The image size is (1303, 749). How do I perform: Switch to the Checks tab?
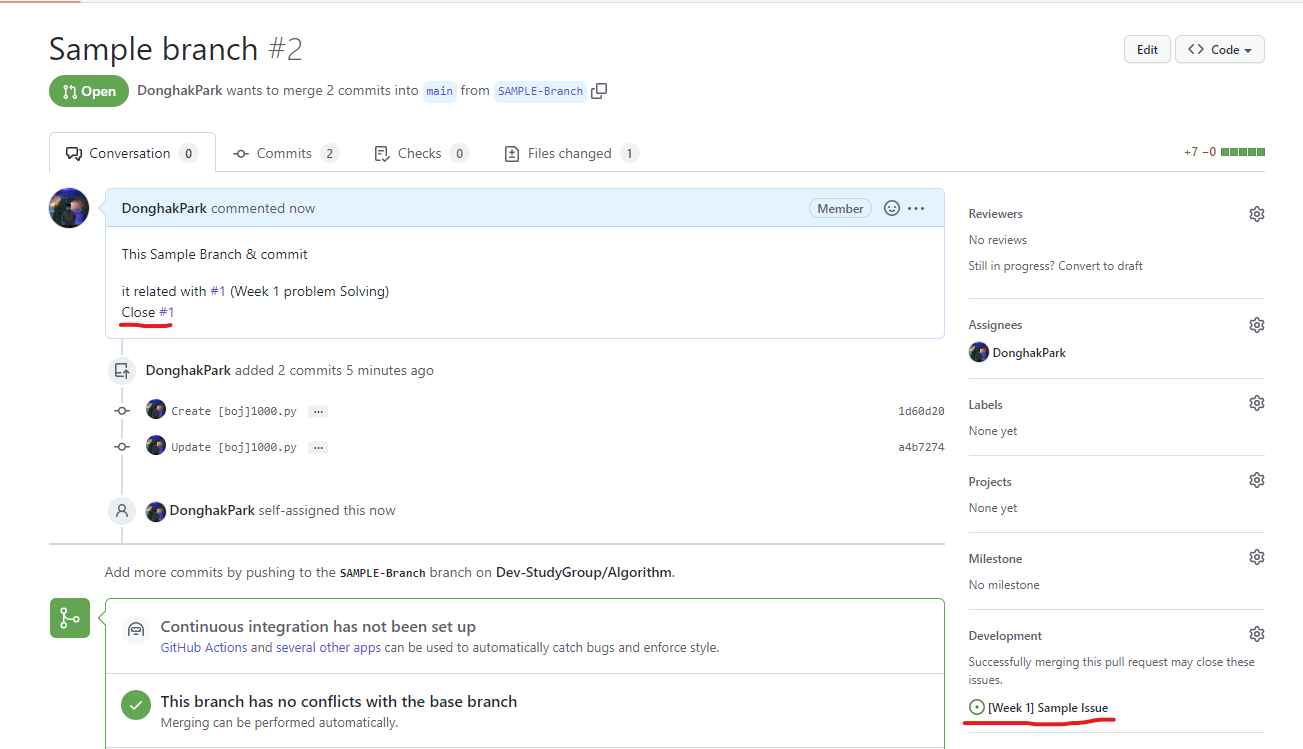(421, 153)
